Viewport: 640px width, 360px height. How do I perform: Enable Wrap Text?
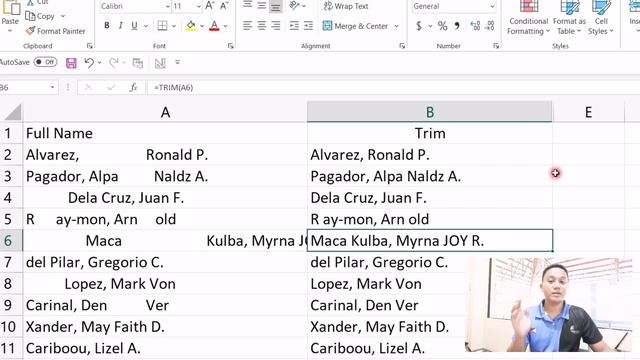coord(346,6)
